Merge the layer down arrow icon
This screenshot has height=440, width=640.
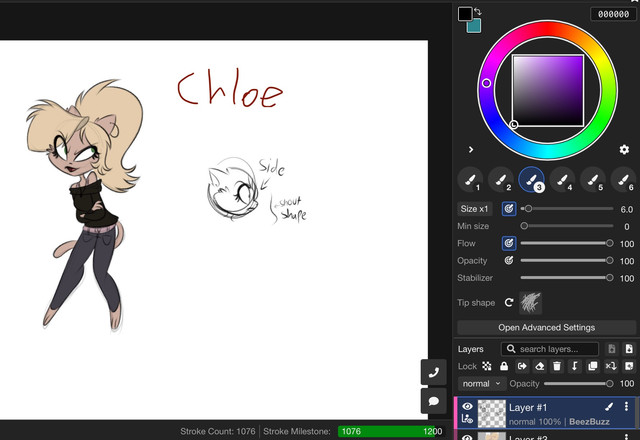(x=575, y=366)
